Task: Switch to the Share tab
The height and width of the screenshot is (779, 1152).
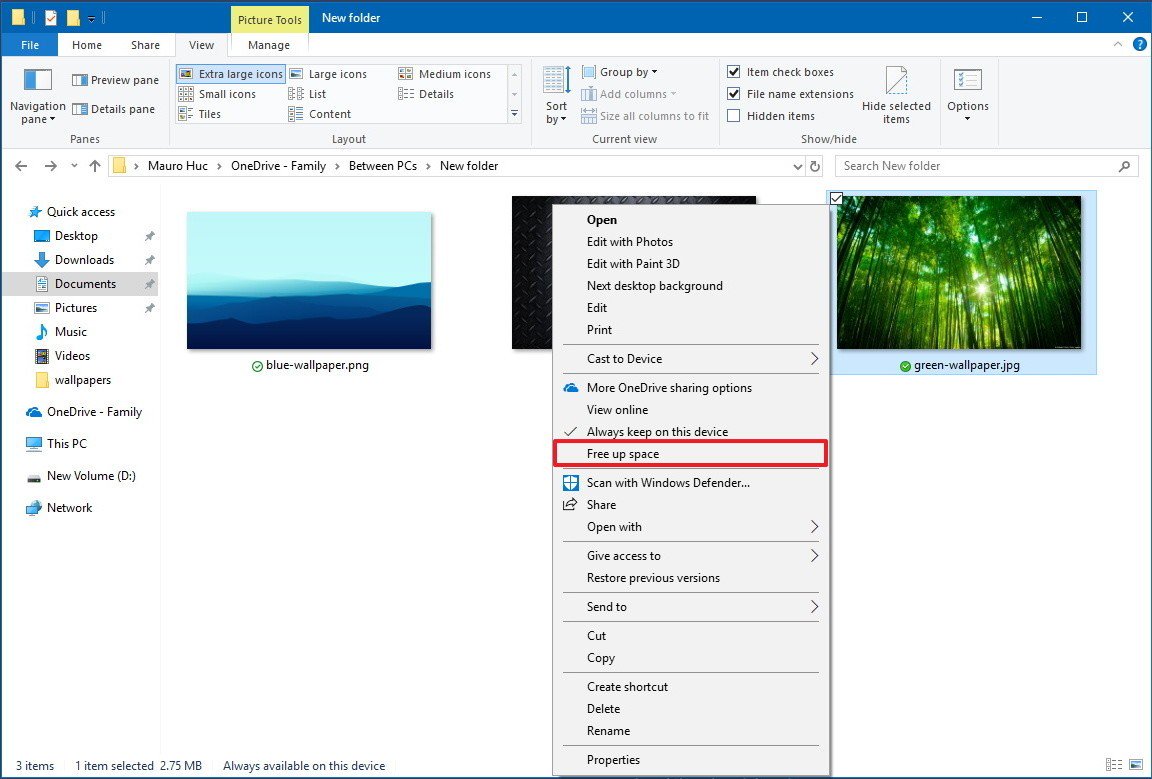Action: point(145,44)
